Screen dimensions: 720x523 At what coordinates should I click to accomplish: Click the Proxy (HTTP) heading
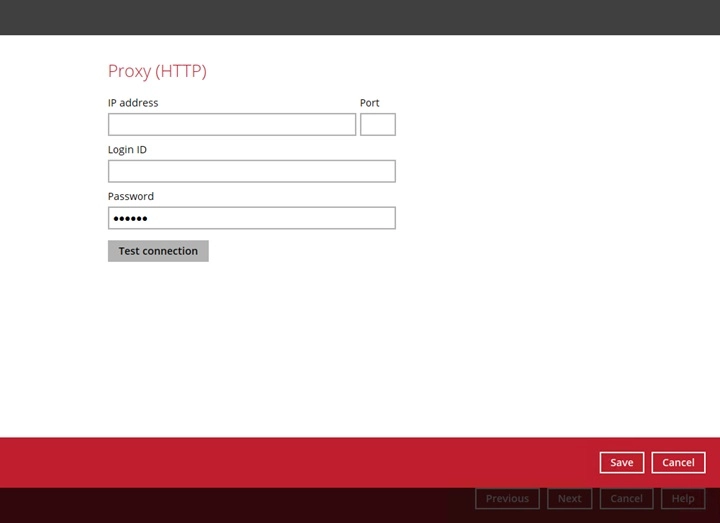click(157, 71)
